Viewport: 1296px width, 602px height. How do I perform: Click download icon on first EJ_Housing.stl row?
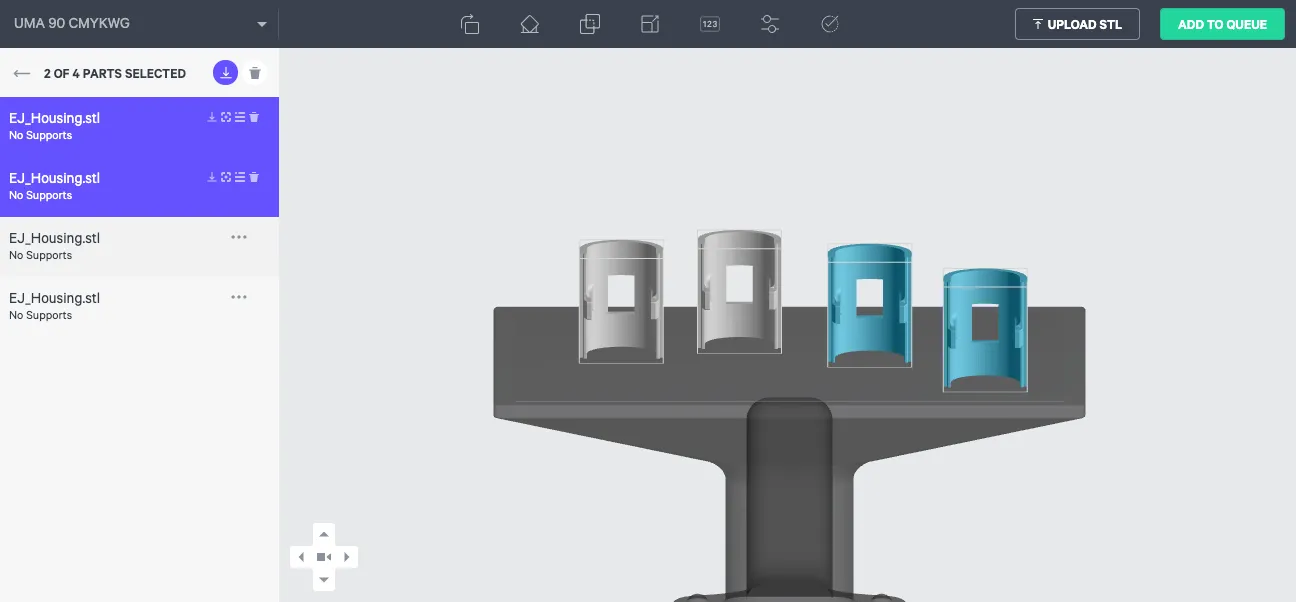tap(212, 117)
